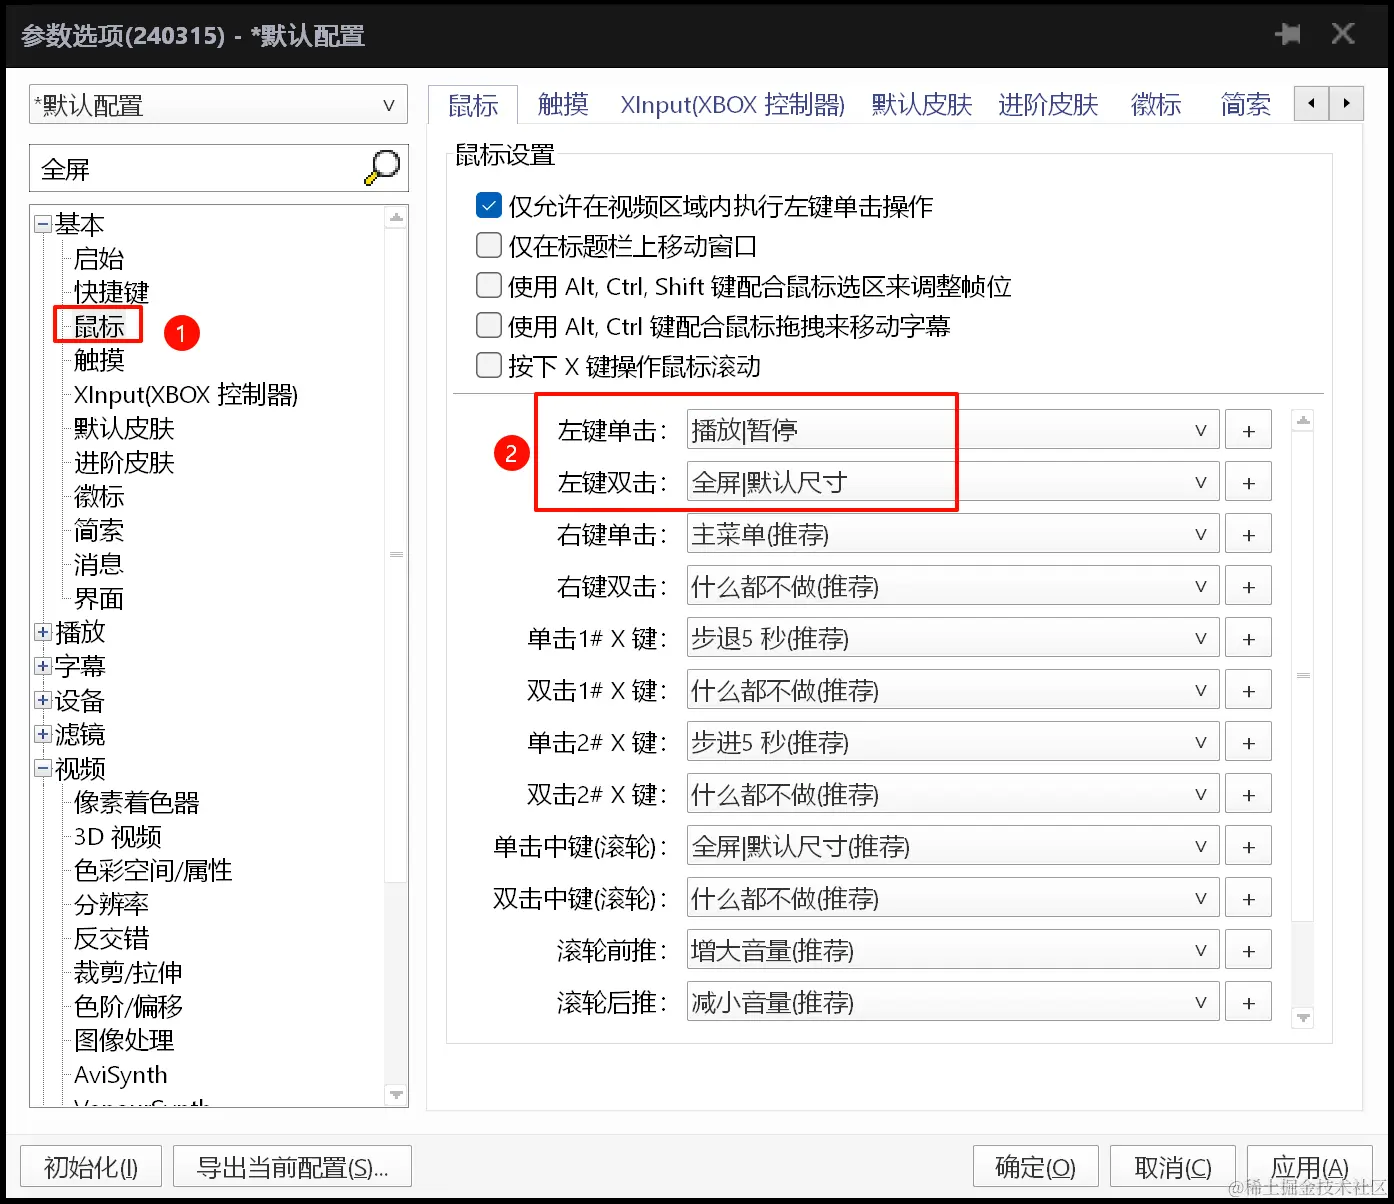Click the + button beside 单击中键(滚轮)
Image resolution: width=1394 pixels, height=1204 pixels.
(x=1248, y=845)
